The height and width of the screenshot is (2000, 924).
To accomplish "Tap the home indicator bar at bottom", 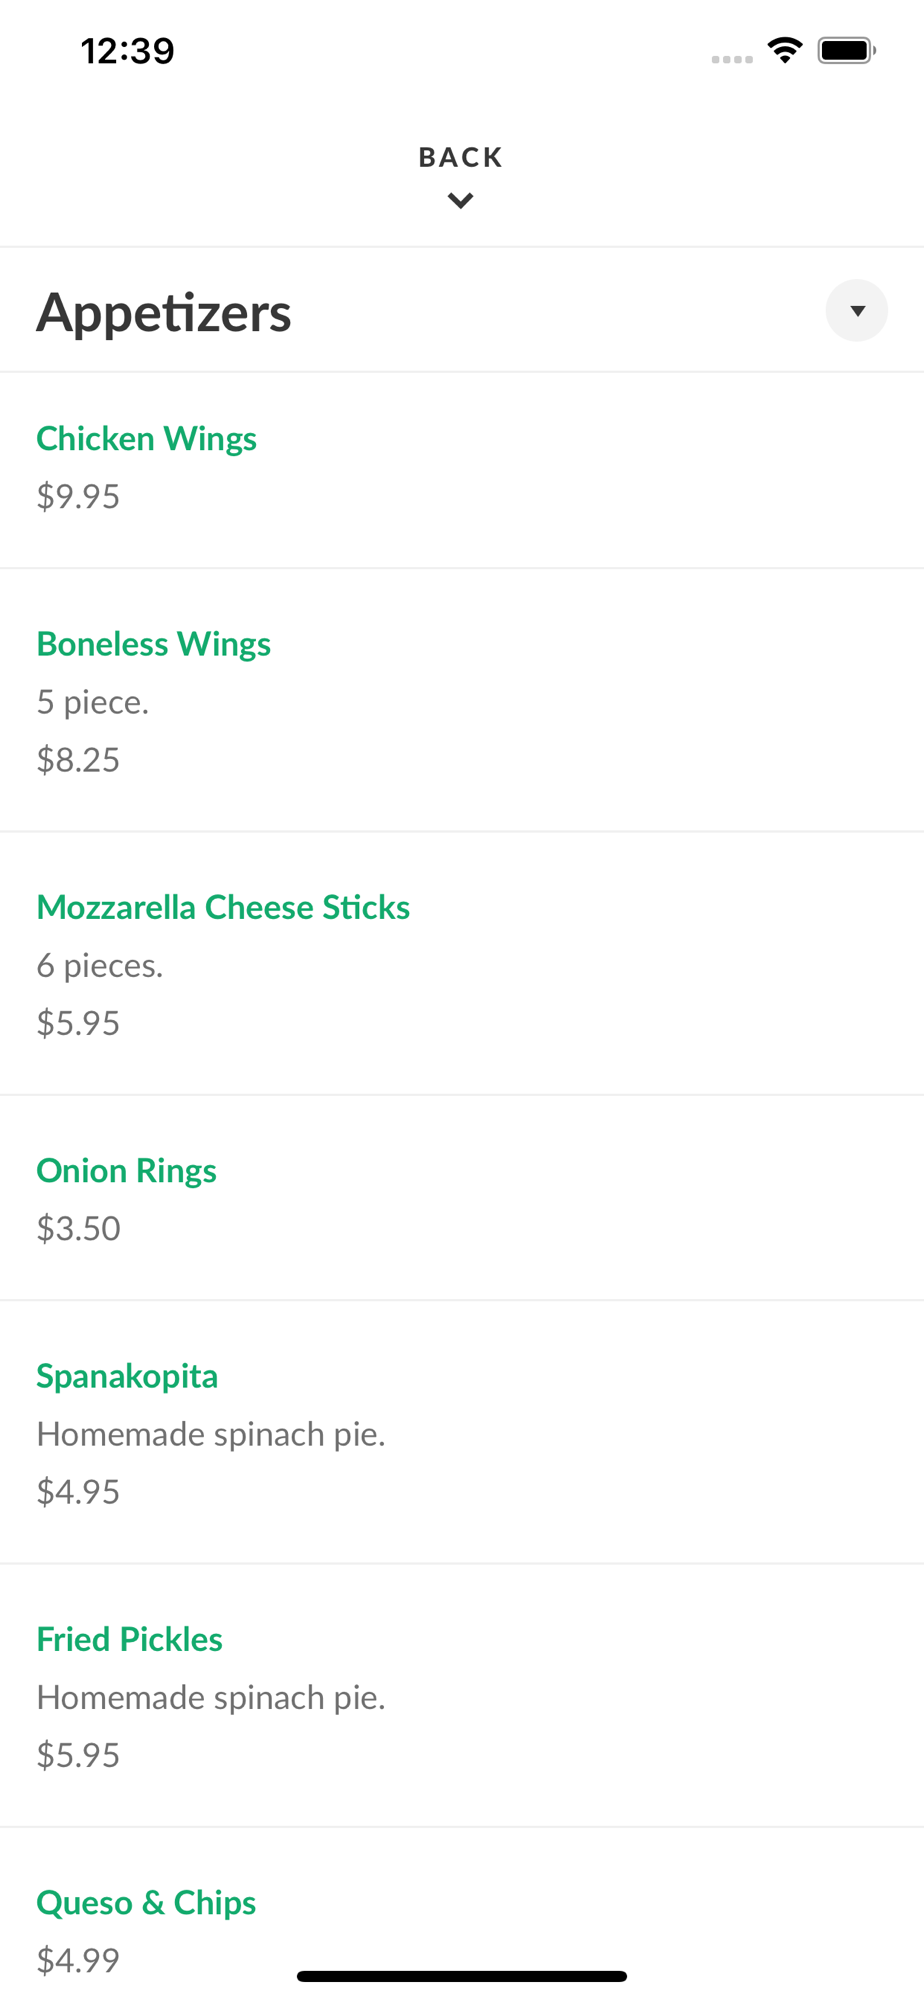I will (462, 1976).
